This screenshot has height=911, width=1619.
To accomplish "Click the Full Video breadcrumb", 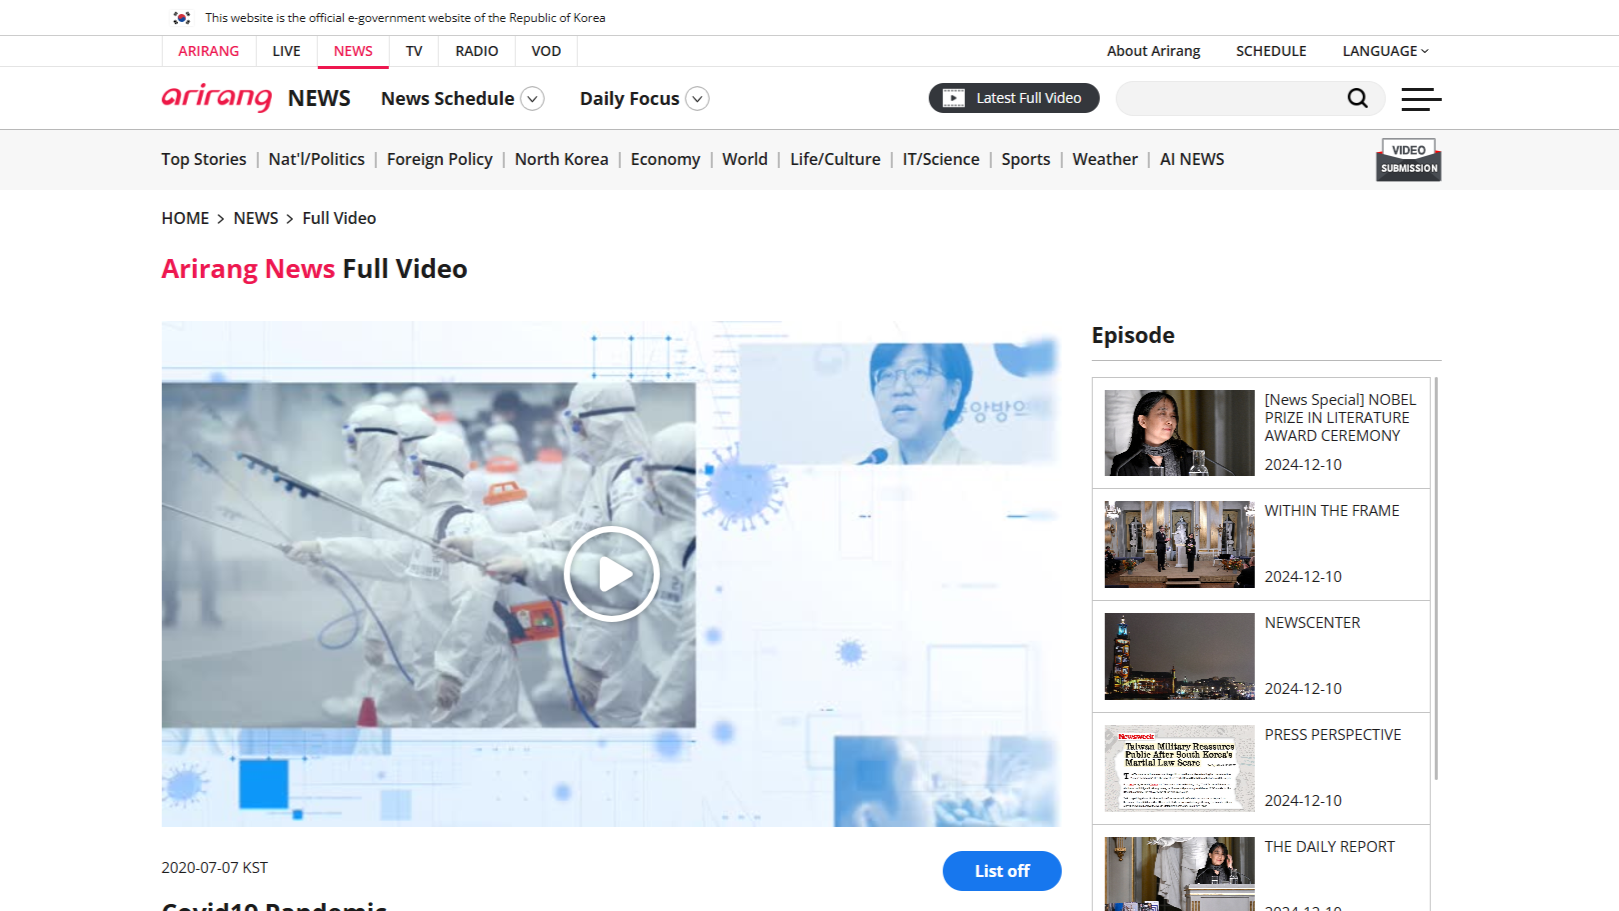I will click(340, 218).
